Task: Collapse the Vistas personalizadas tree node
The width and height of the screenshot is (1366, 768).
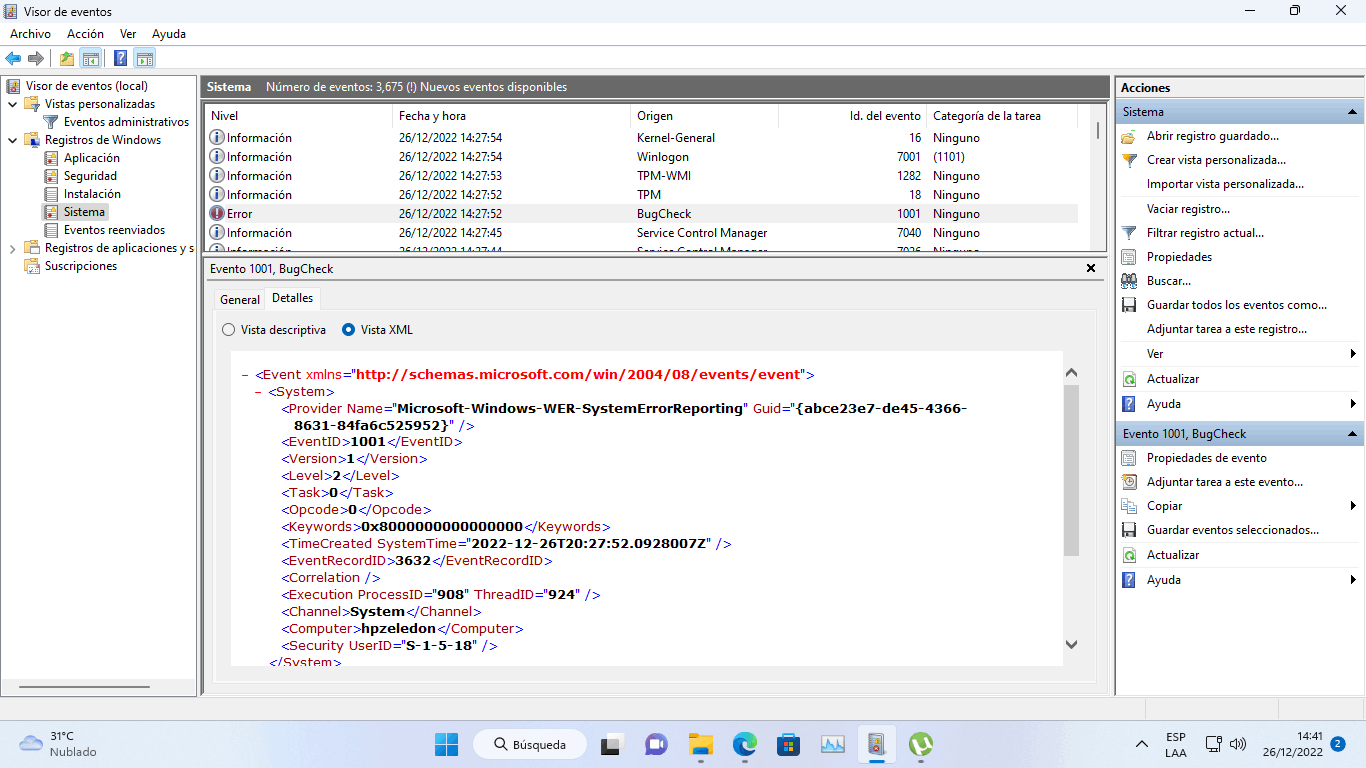Action: [x=12, y=104]
